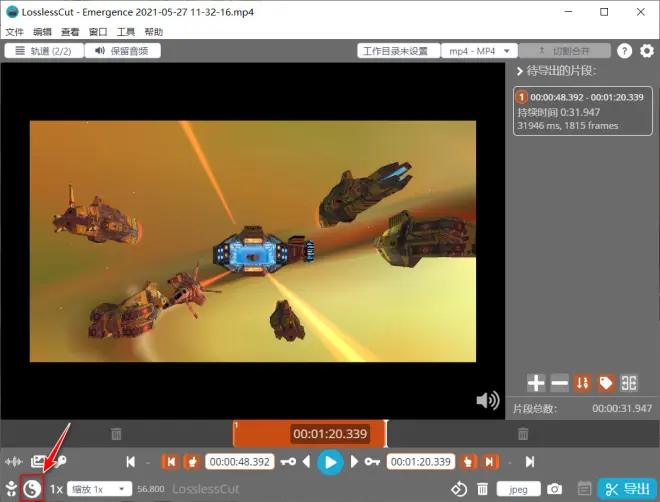Screen dimensions: 660x502
Task: Add a new segment with plus
Action: click(x=536, y=383)
